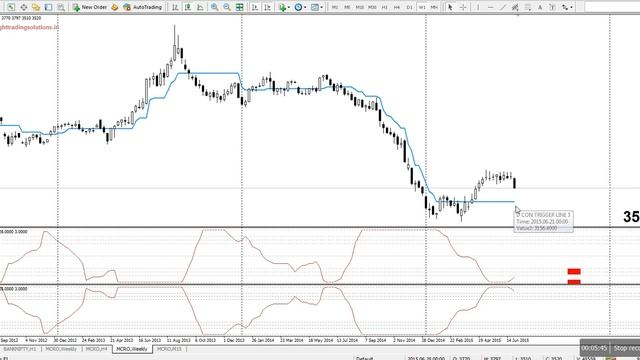
Task: Switch chart to Candlesticks mode
Action: tap(188, 7)
